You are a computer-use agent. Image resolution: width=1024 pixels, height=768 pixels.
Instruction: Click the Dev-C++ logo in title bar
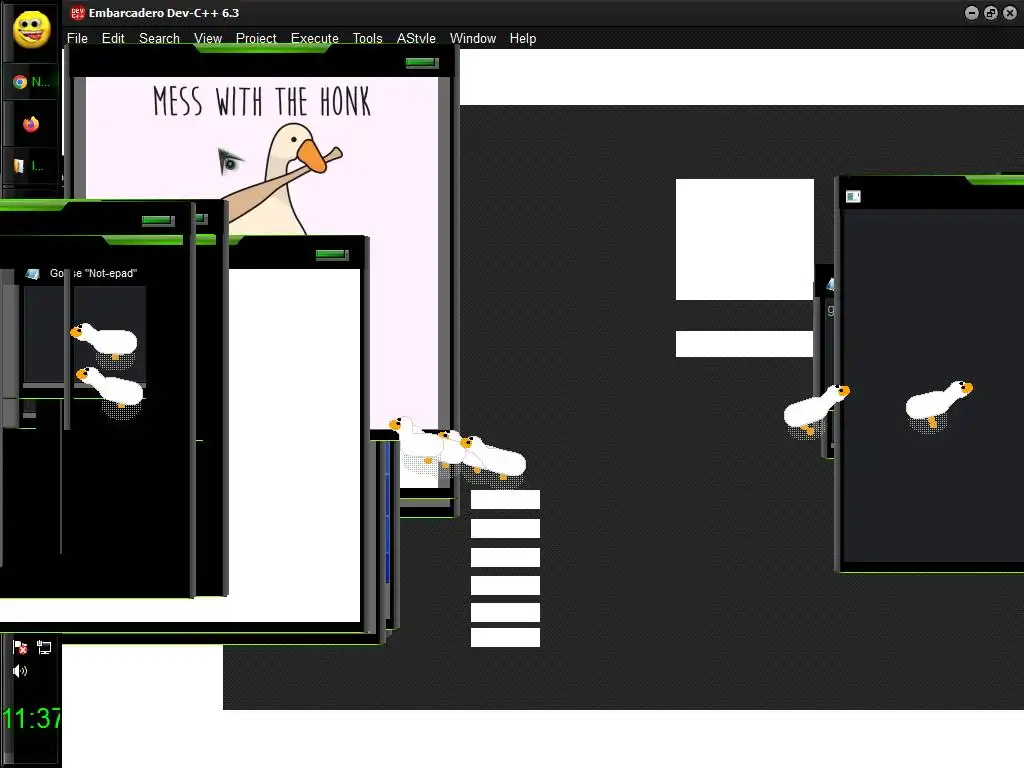point(78,12)
